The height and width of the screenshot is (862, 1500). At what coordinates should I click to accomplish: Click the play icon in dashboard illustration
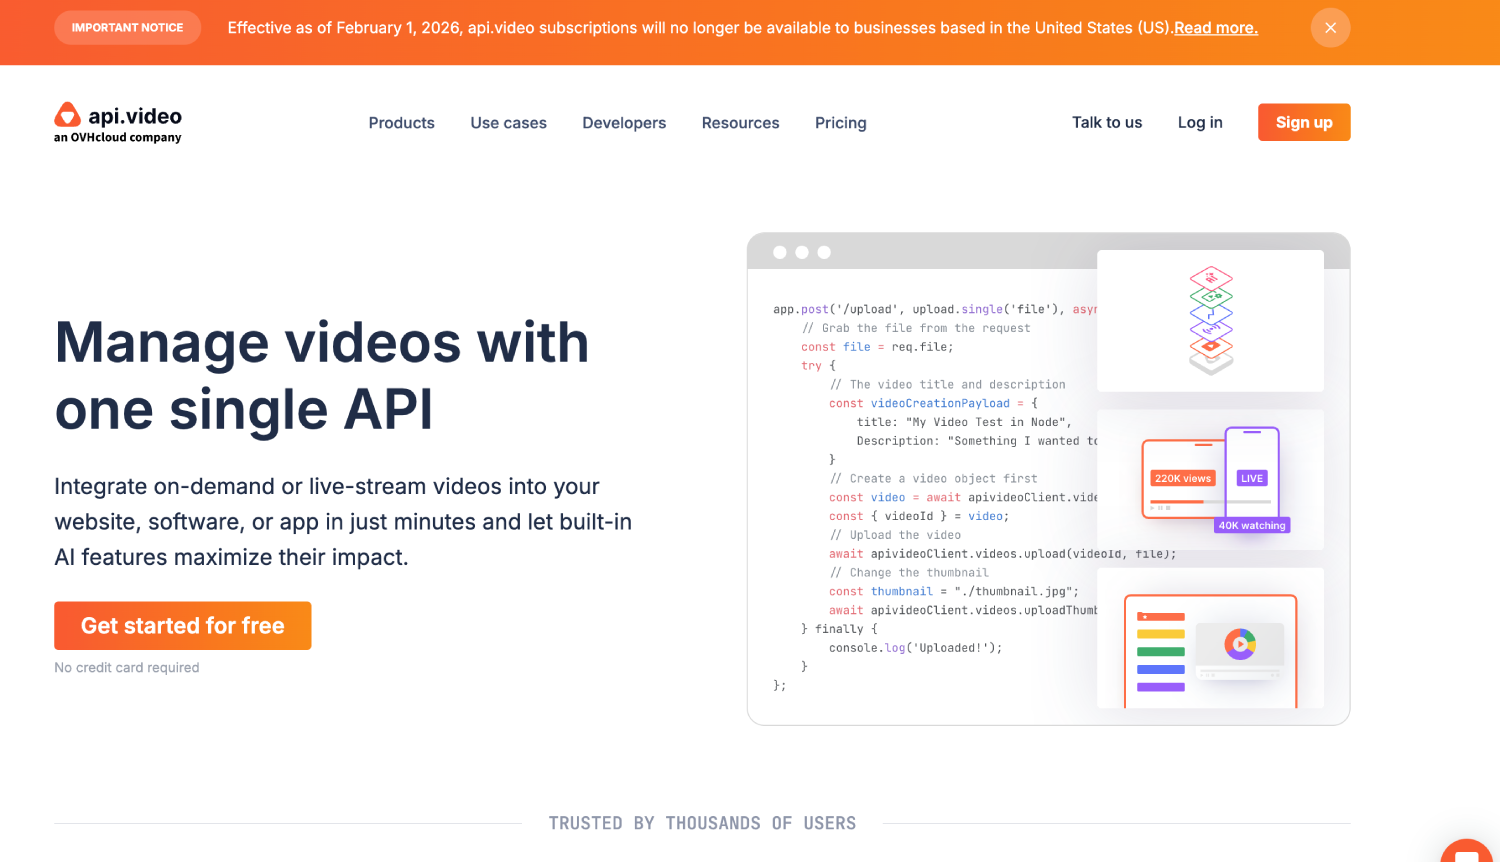(x=1240, y=645)
